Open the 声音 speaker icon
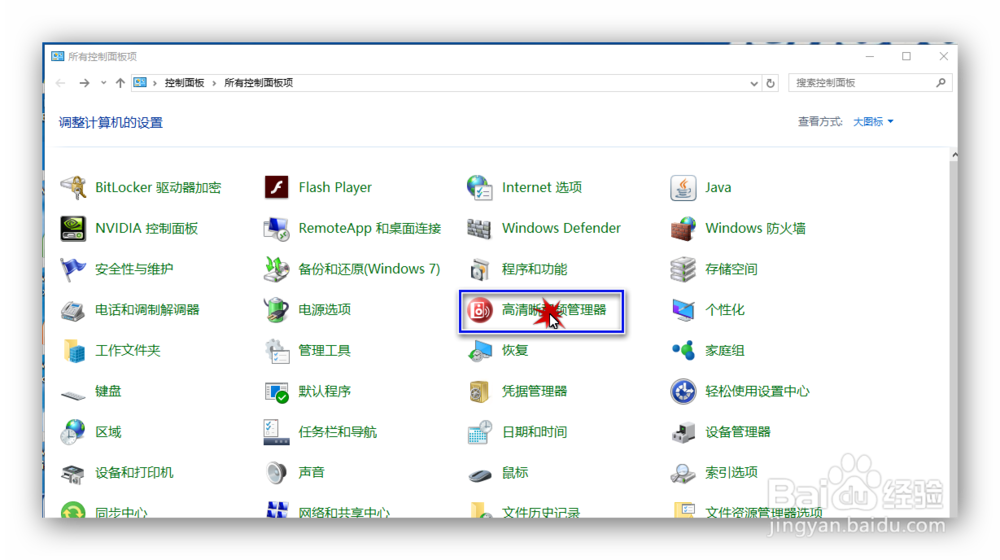 276,473
